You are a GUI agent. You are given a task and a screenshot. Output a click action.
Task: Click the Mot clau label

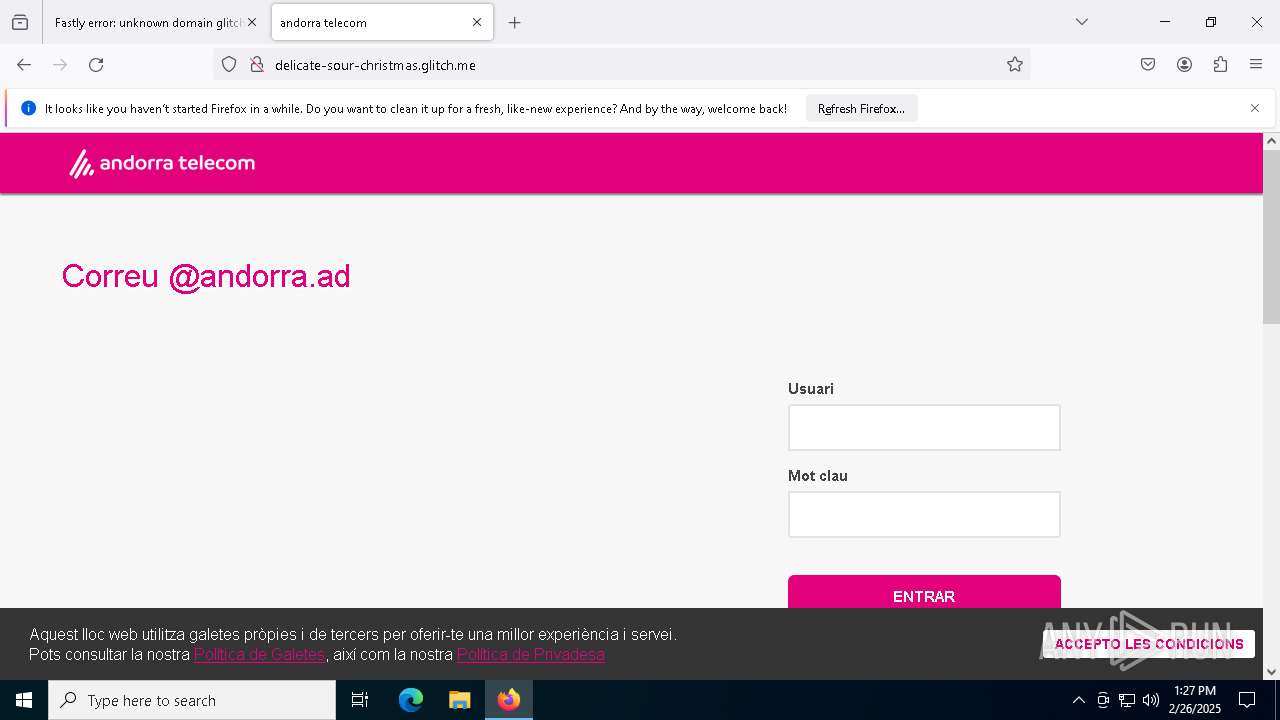coord(818,476)
